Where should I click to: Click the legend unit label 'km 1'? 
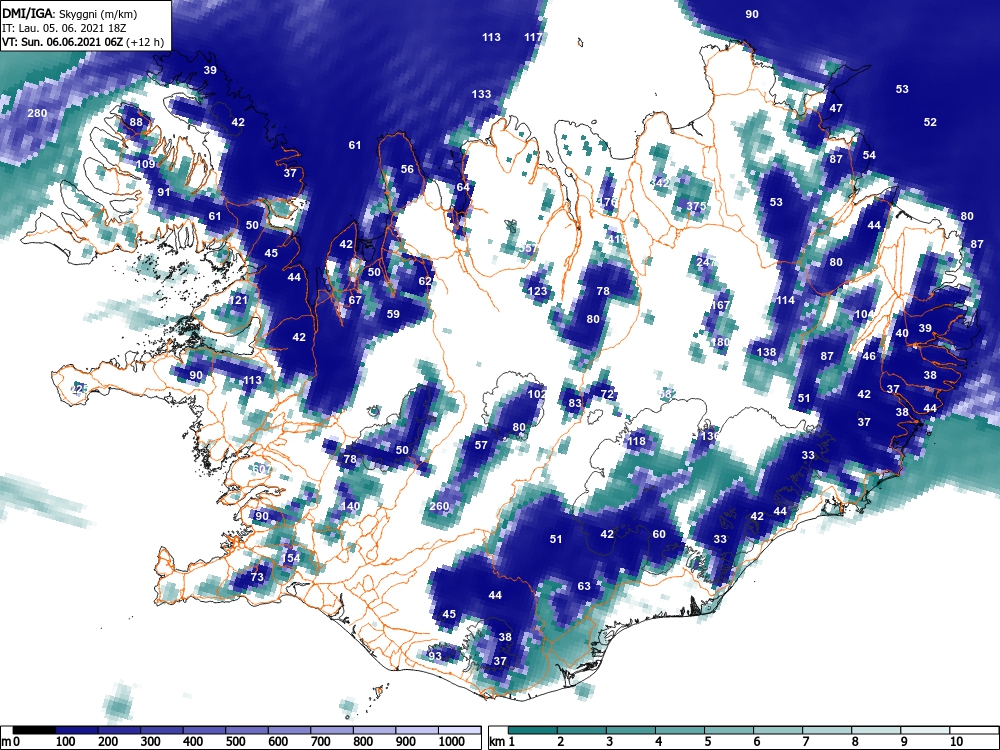pyautogui.click(x=503, y=742)
